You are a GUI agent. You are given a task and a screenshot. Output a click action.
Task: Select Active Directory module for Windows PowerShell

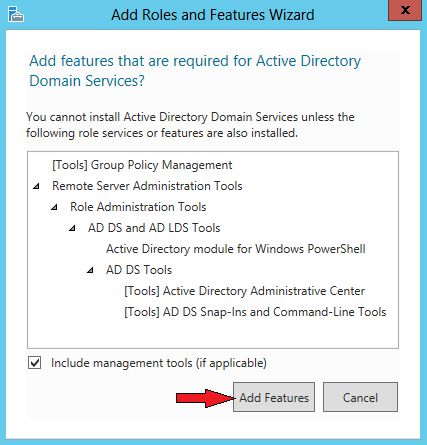pos(236,249)
